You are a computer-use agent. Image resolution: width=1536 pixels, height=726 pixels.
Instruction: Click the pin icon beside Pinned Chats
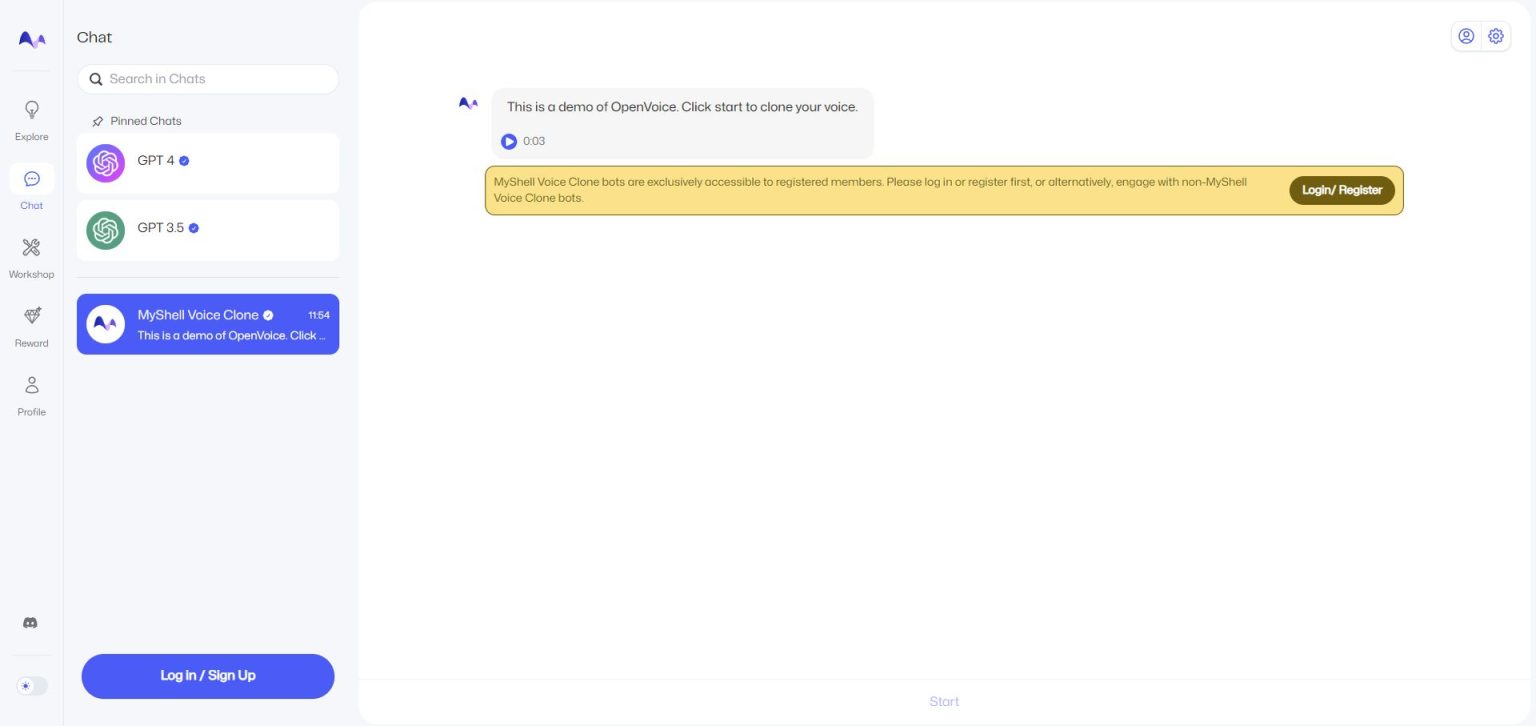pyautogui.click(x=97, y=120)
